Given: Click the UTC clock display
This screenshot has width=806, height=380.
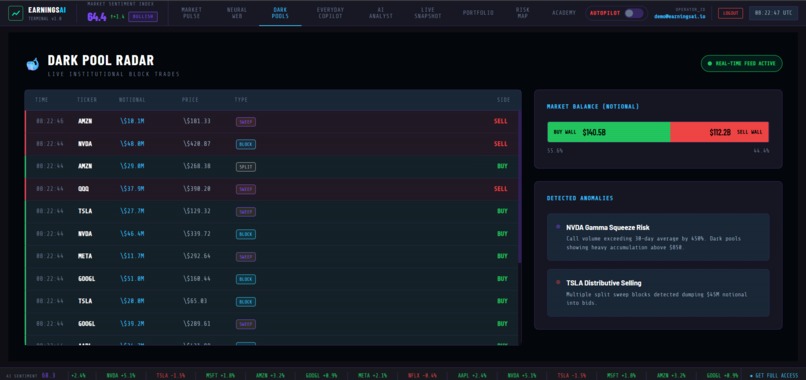Looking at the screenshot, I should 773,13.
